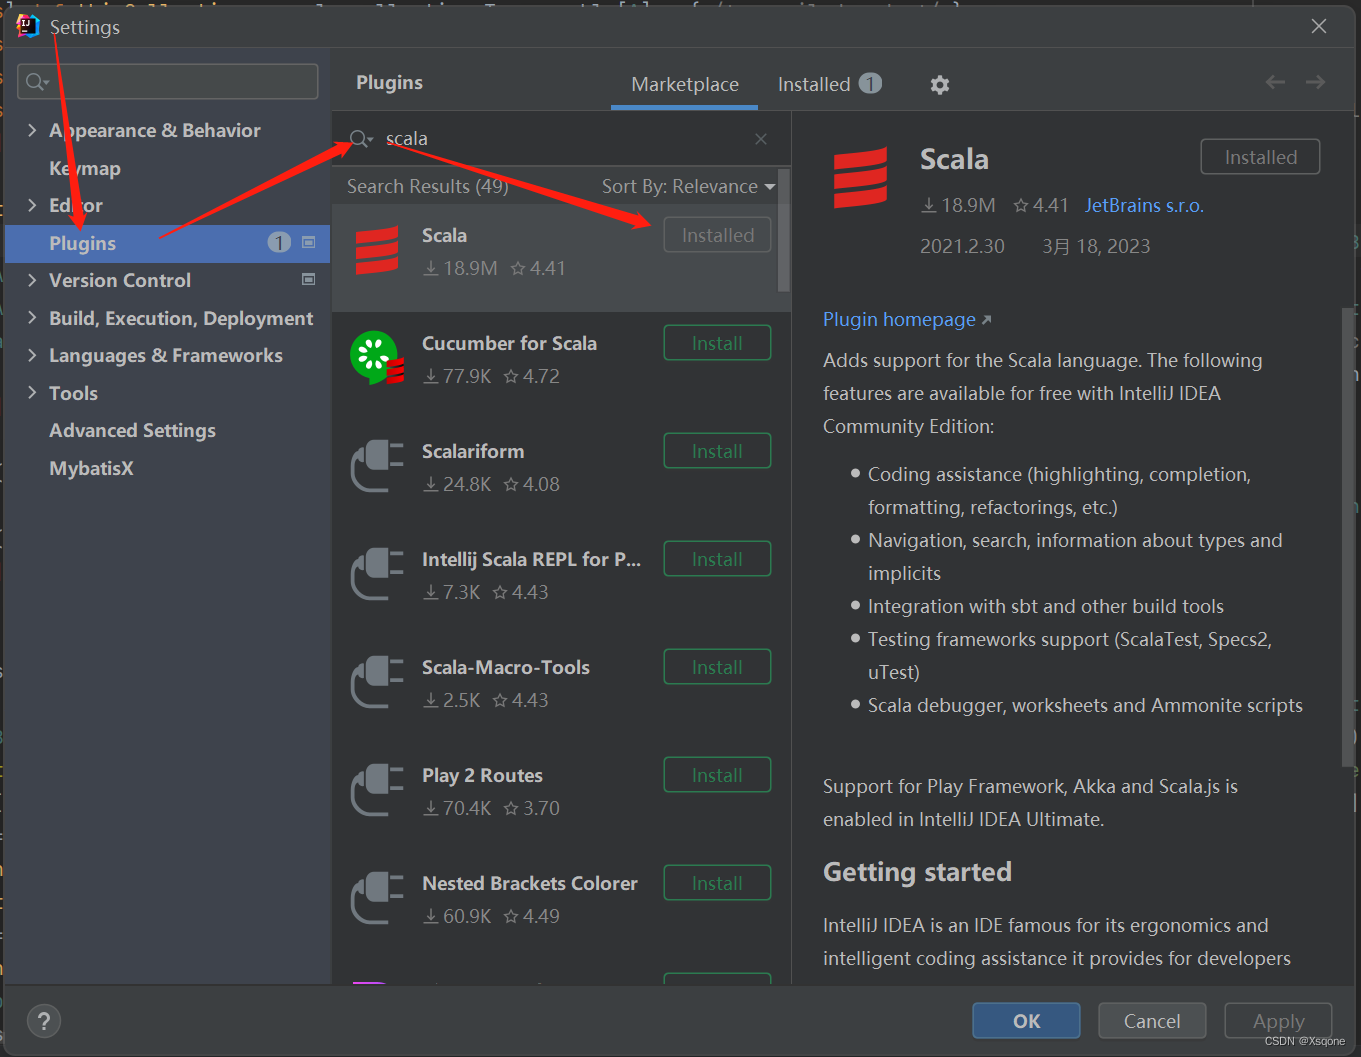
Task: Click the plugin list scrollbar
Action: point(784,231)
